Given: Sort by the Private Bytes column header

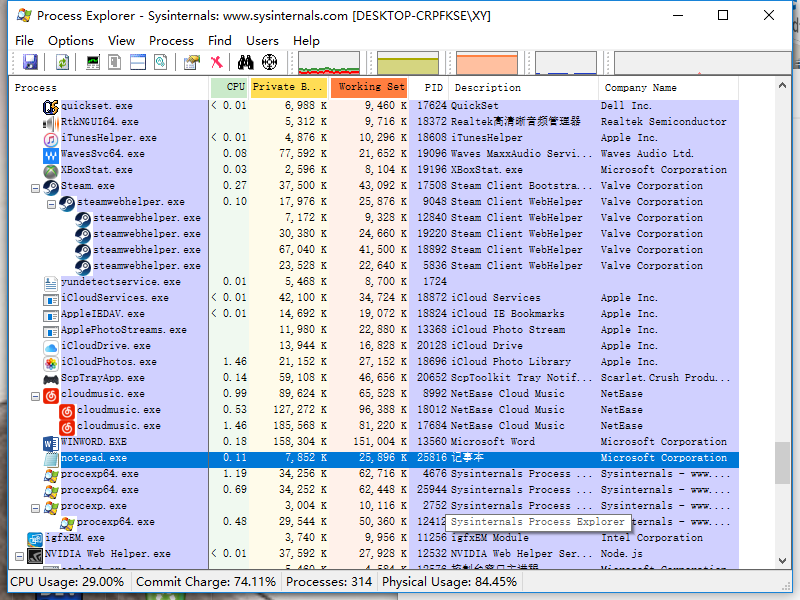Looking at the screenshot, I should (288, 87).
